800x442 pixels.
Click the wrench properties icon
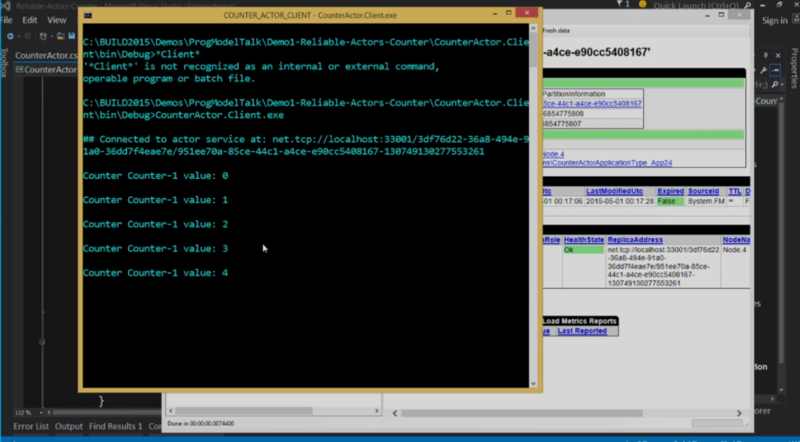click(x=763, y=70)
